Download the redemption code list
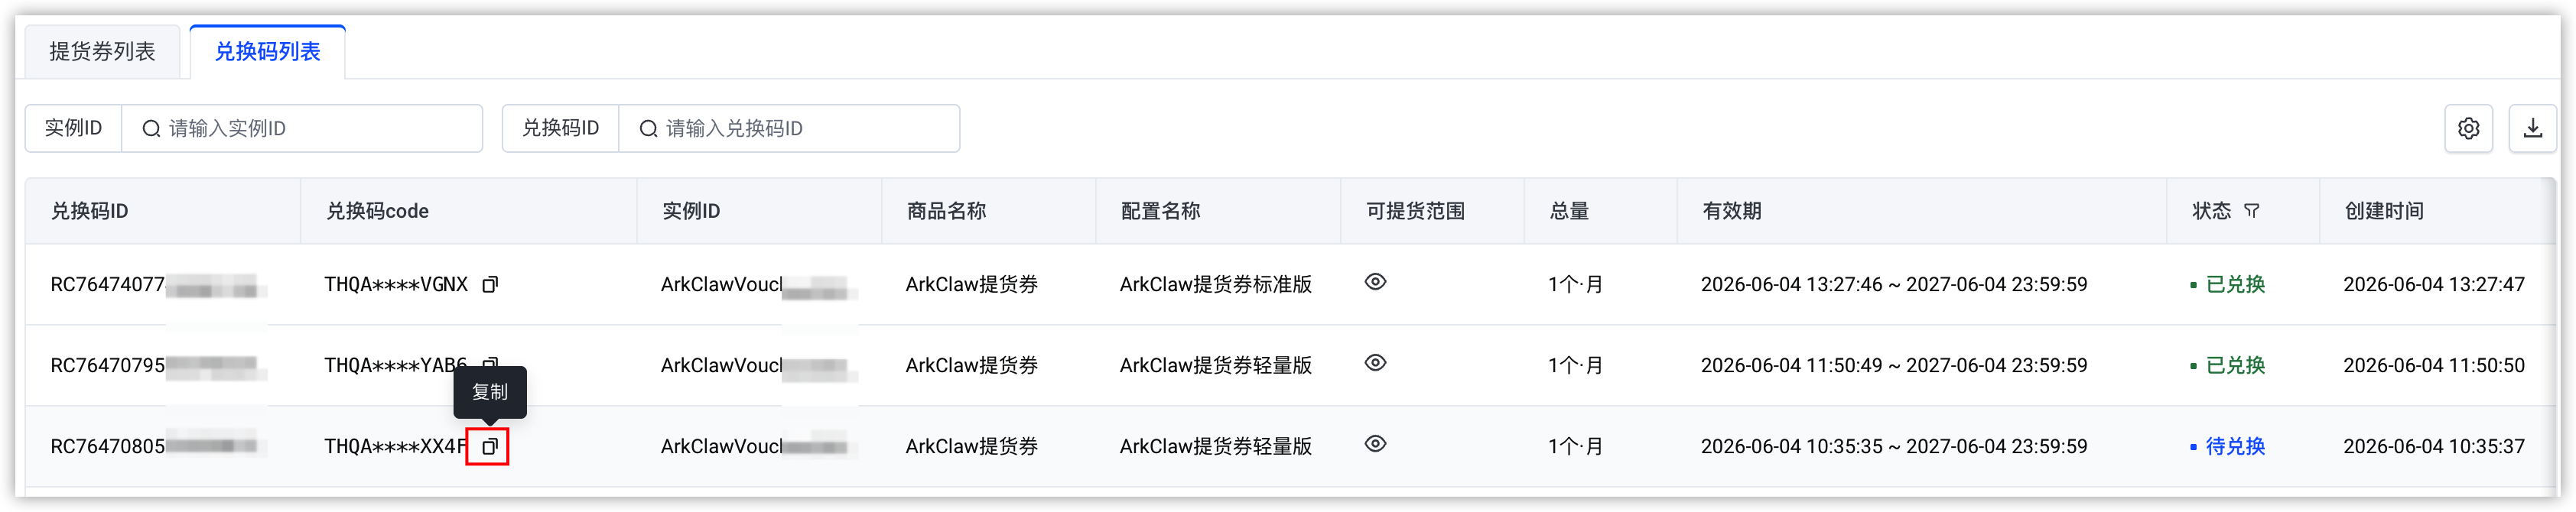Viewport: 2576px width, 512px height. click(x=2532, y=128)
